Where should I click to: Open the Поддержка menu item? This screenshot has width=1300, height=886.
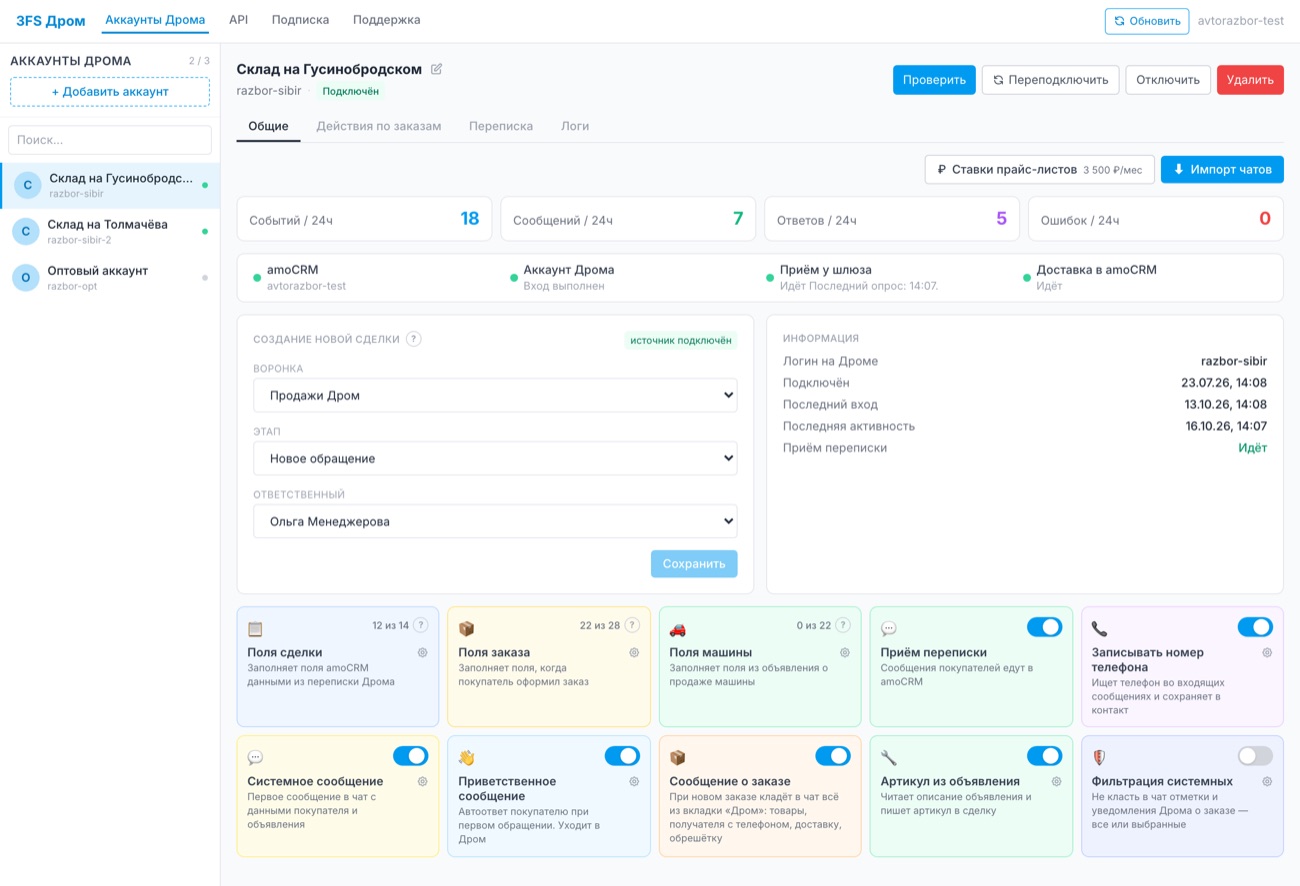(387, 19)
